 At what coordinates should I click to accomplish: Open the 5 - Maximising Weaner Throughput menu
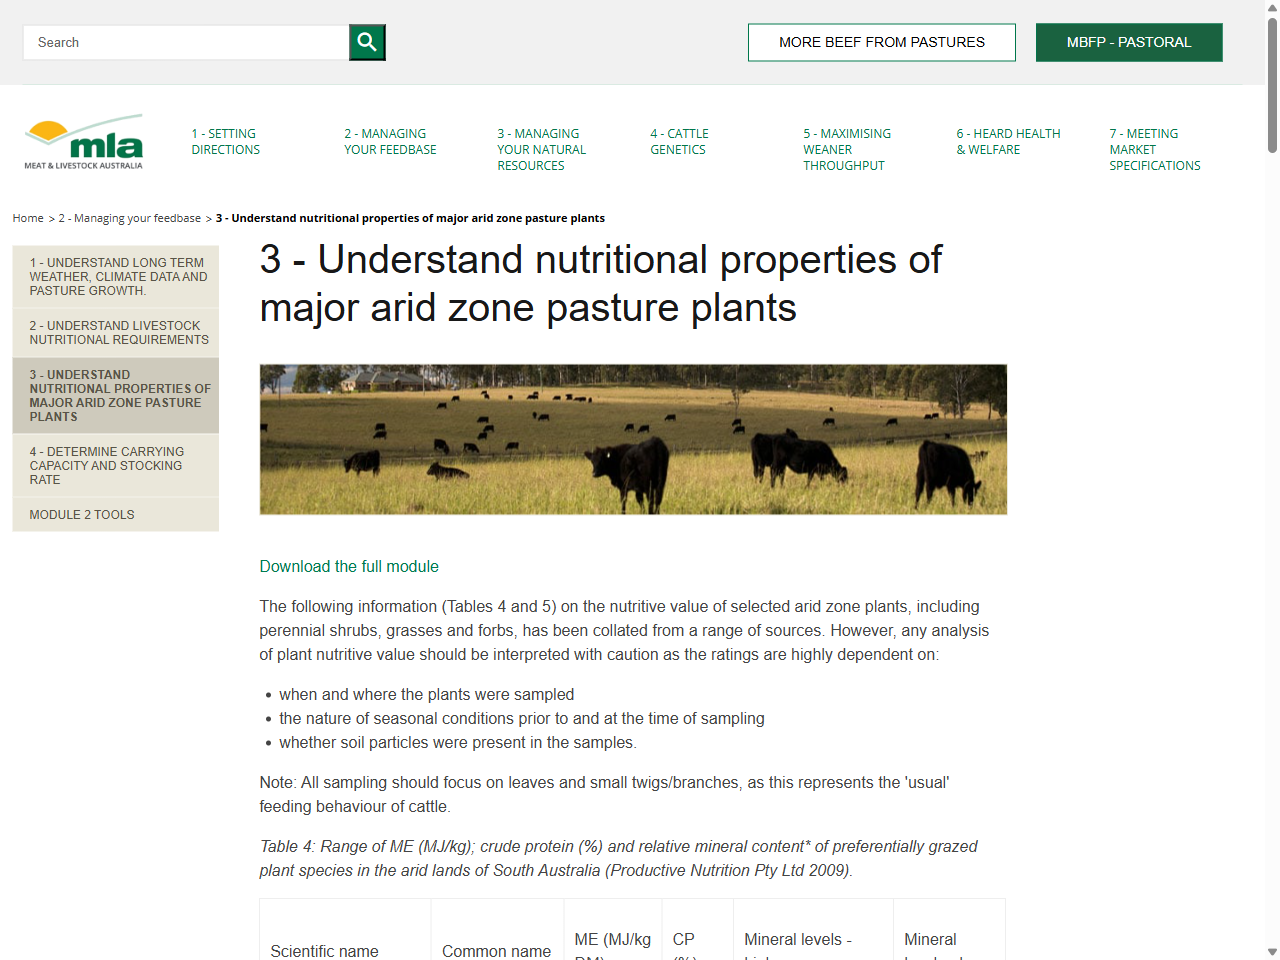[846, 149]
